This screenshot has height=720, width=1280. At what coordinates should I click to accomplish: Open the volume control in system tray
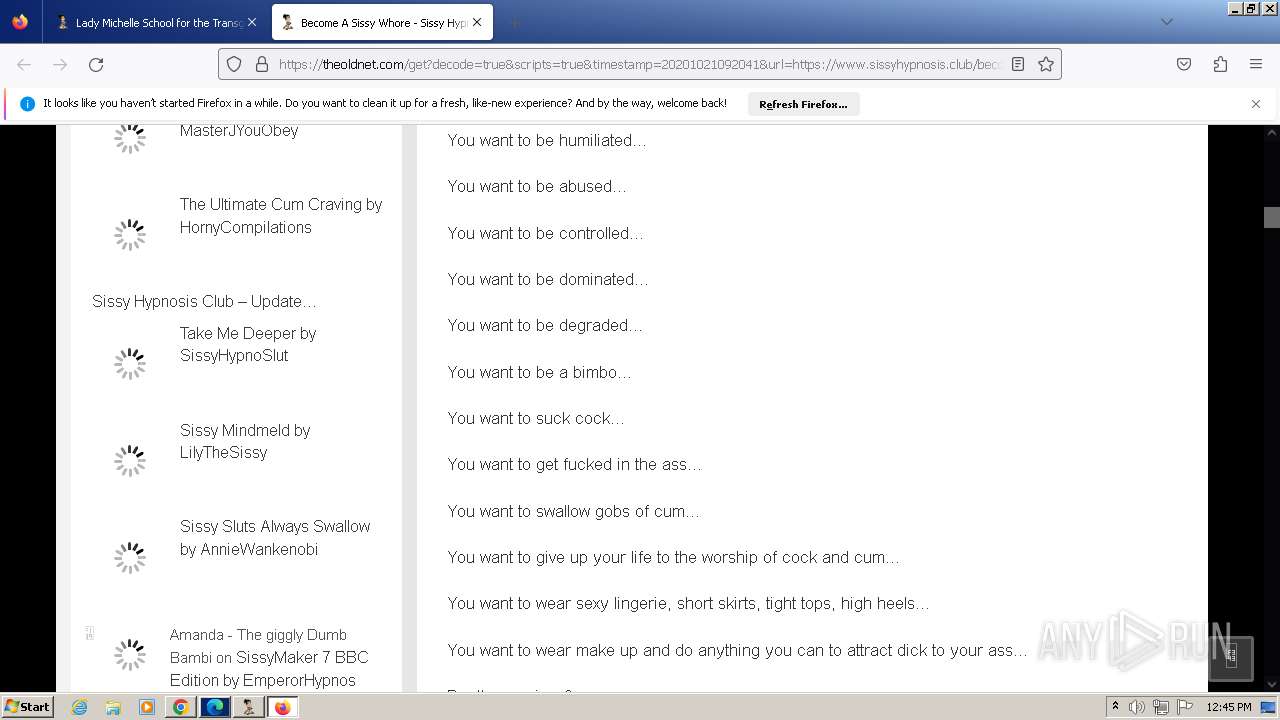[x=1137, y=707]
